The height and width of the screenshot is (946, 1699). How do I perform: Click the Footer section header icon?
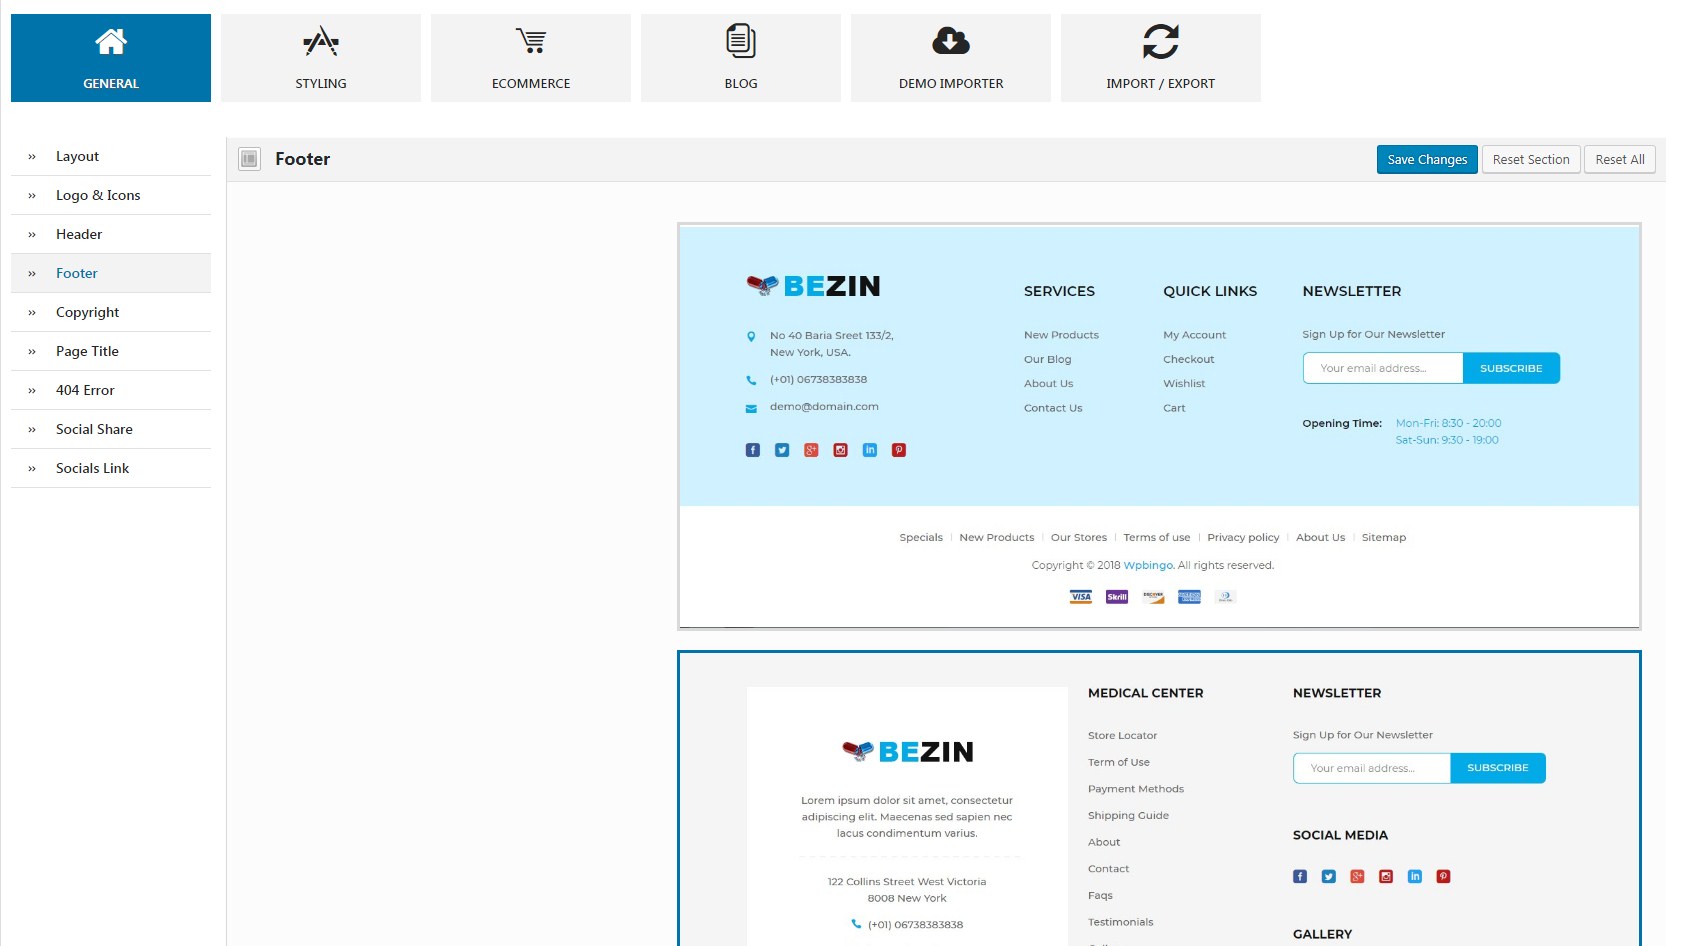250,159
